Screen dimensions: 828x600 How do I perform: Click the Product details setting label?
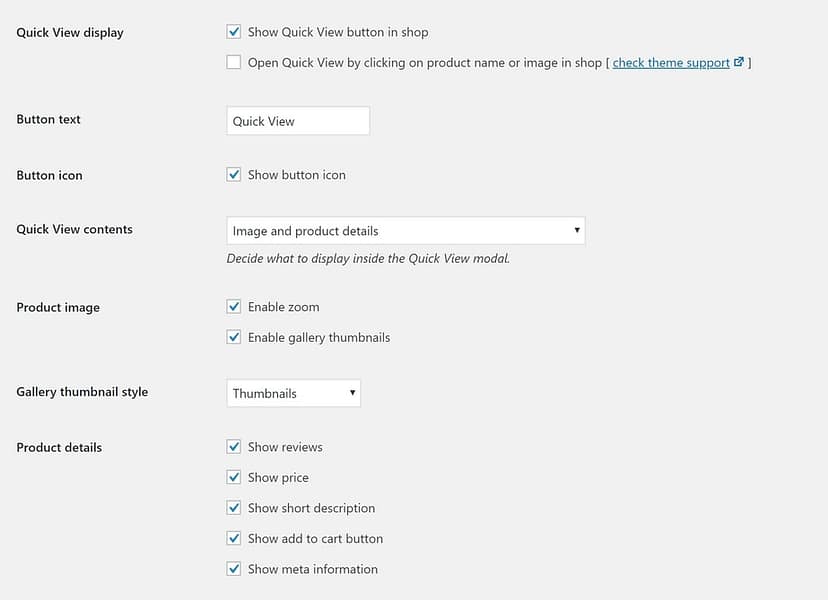(x=58, y=447)
